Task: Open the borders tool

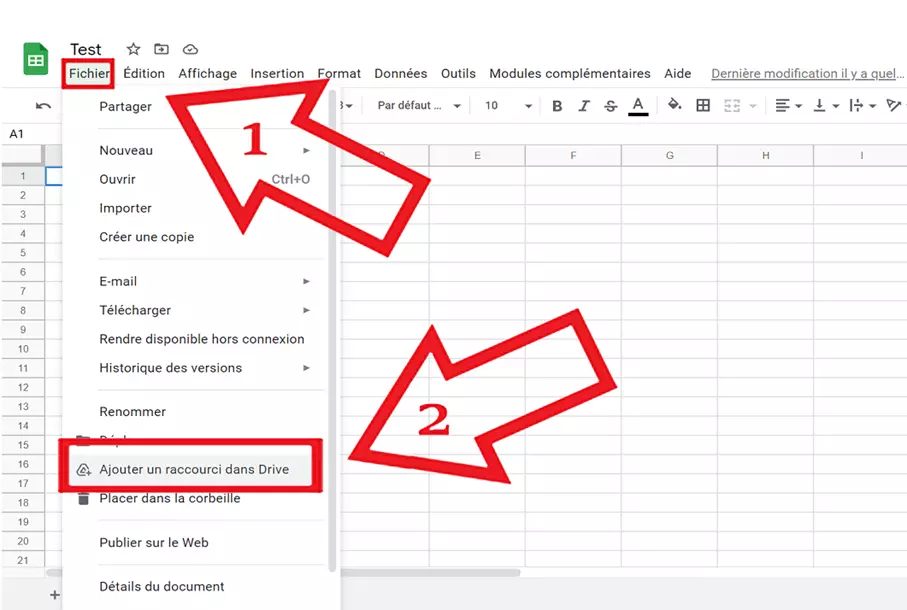Action: (703, 105)
